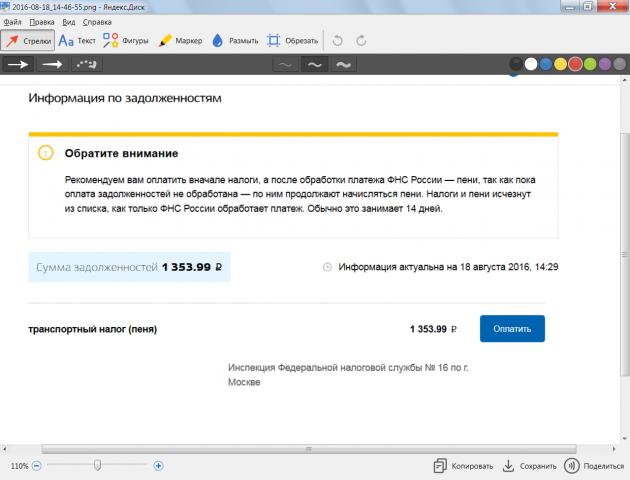Click the clock icon beside Информация актуальна
Viewport: 630px width, 480px height.
(327, 267)
